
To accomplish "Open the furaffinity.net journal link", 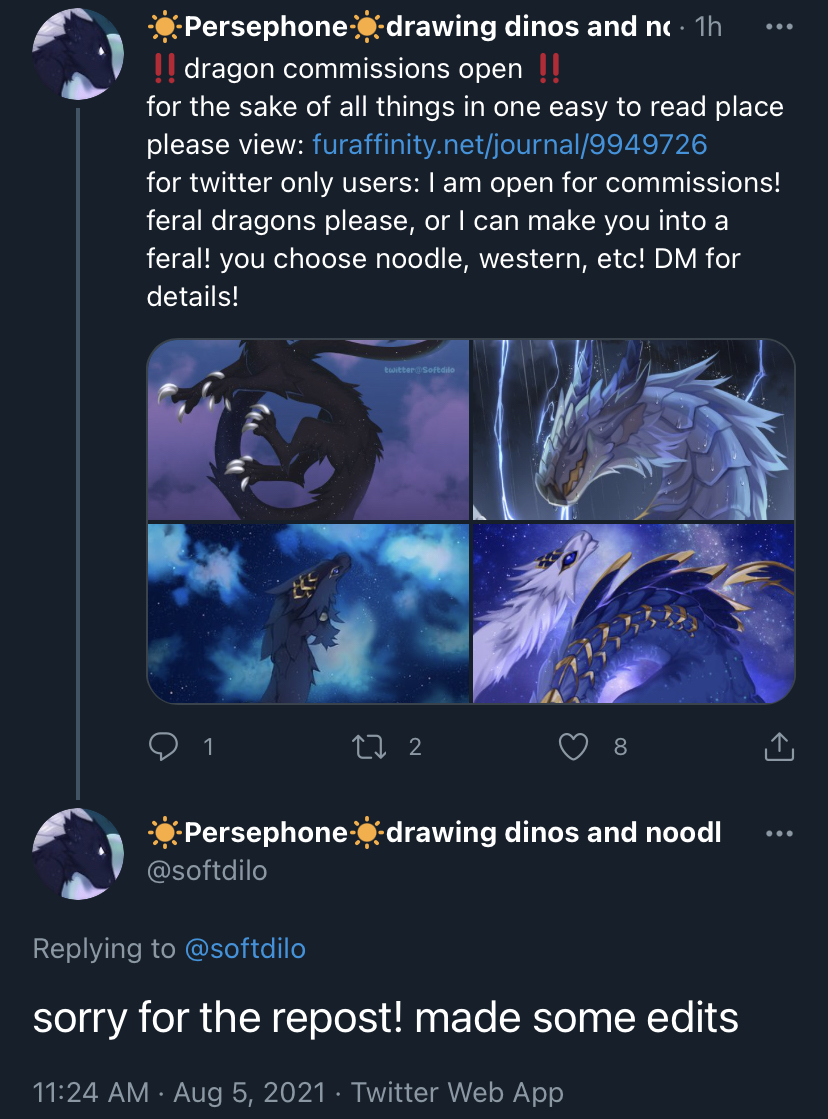I will click(510, 145).
